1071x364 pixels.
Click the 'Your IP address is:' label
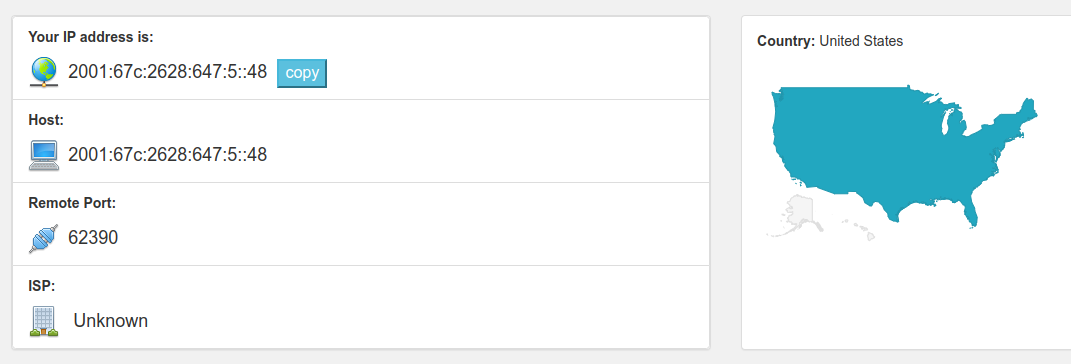click(x=91, y=37)
